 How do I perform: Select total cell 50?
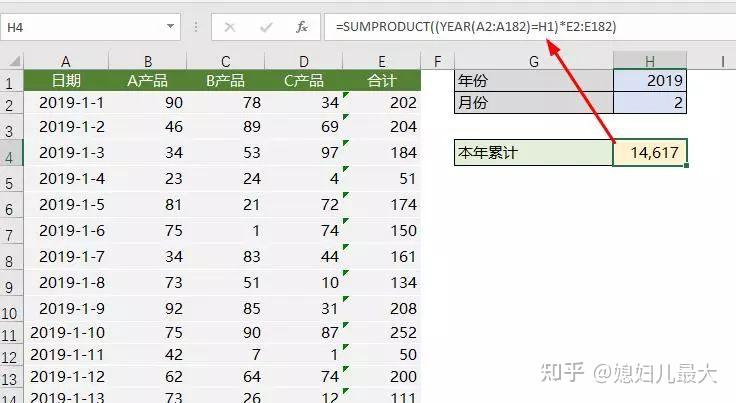click(x=382, y=355)
